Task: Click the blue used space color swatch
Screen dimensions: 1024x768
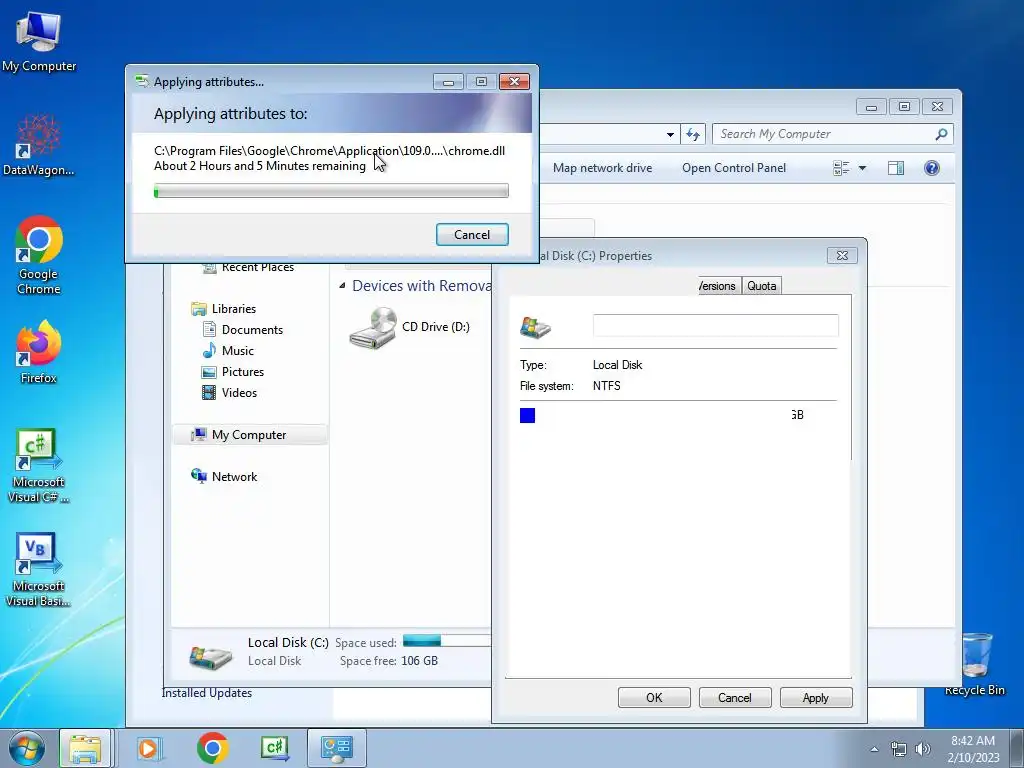Action: (x=528, y=415)
